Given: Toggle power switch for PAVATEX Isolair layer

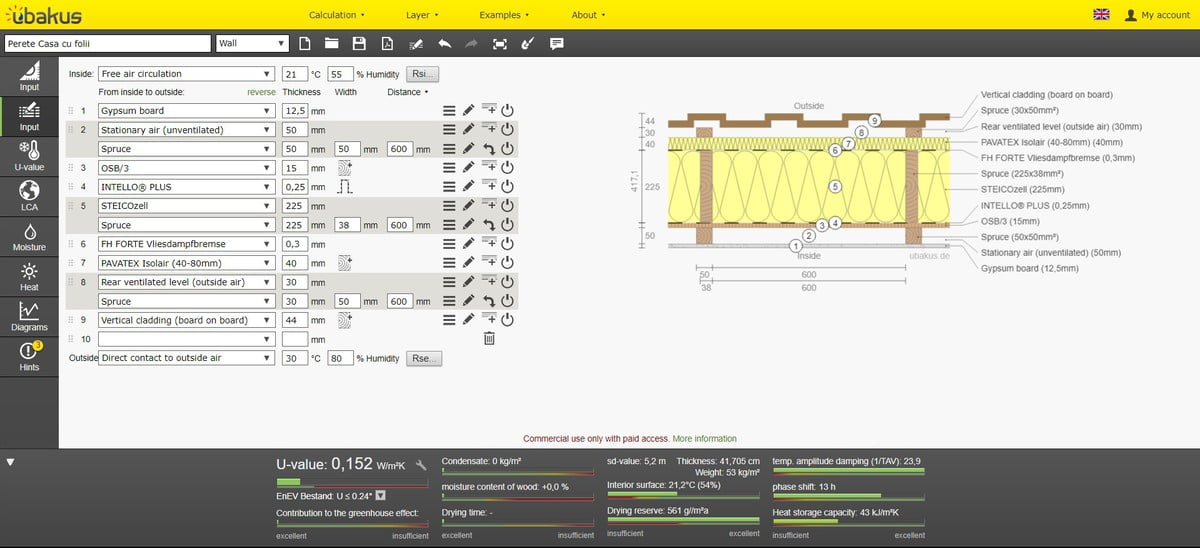Looking at the screenshot, I should pos(506,263).
